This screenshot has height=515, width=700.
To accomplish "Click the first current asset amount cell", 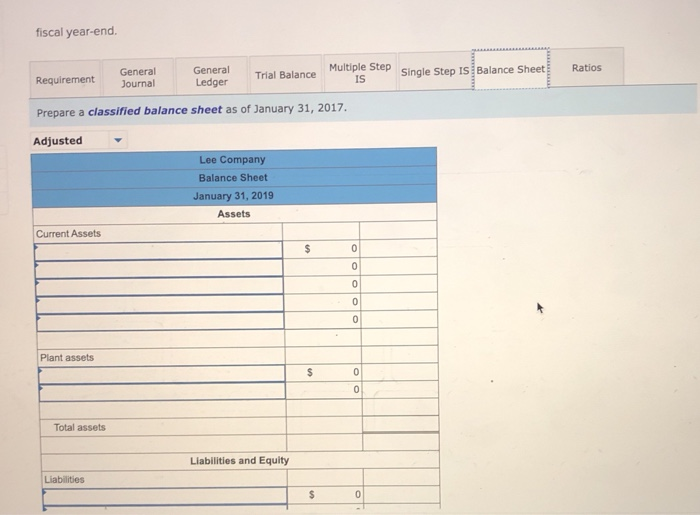I will coord(321,248).
